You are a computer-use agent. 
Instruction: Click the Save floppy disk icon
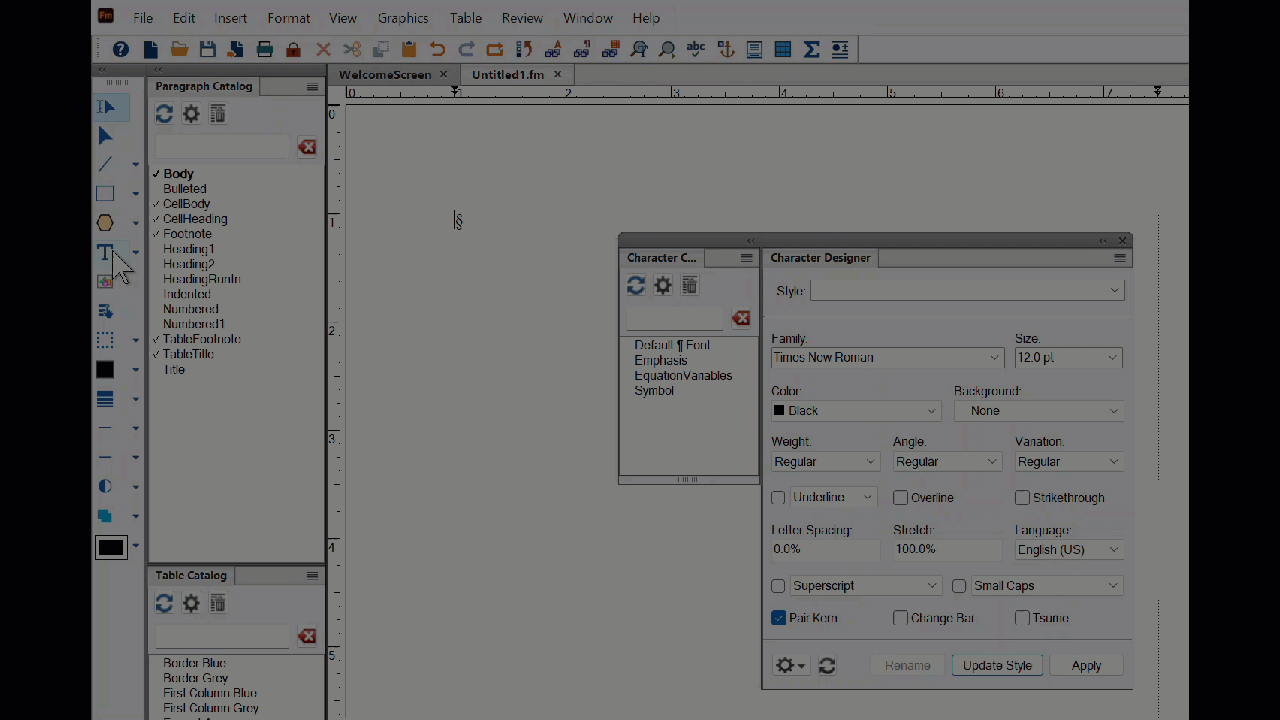point(208,49)
